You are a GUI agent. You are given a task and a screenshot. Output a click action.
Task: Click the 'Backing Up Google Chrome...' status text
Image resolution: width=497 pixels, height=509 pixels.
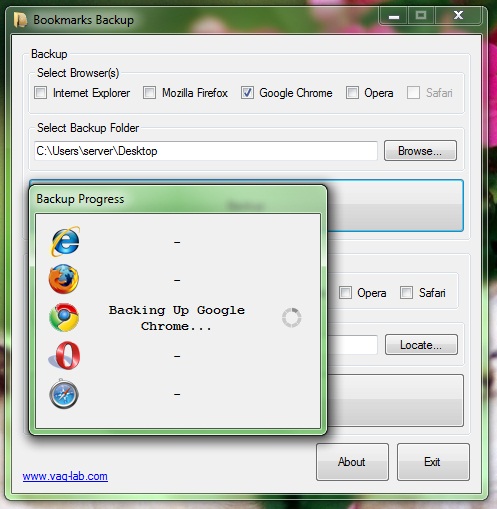click(x=177, y=318)
